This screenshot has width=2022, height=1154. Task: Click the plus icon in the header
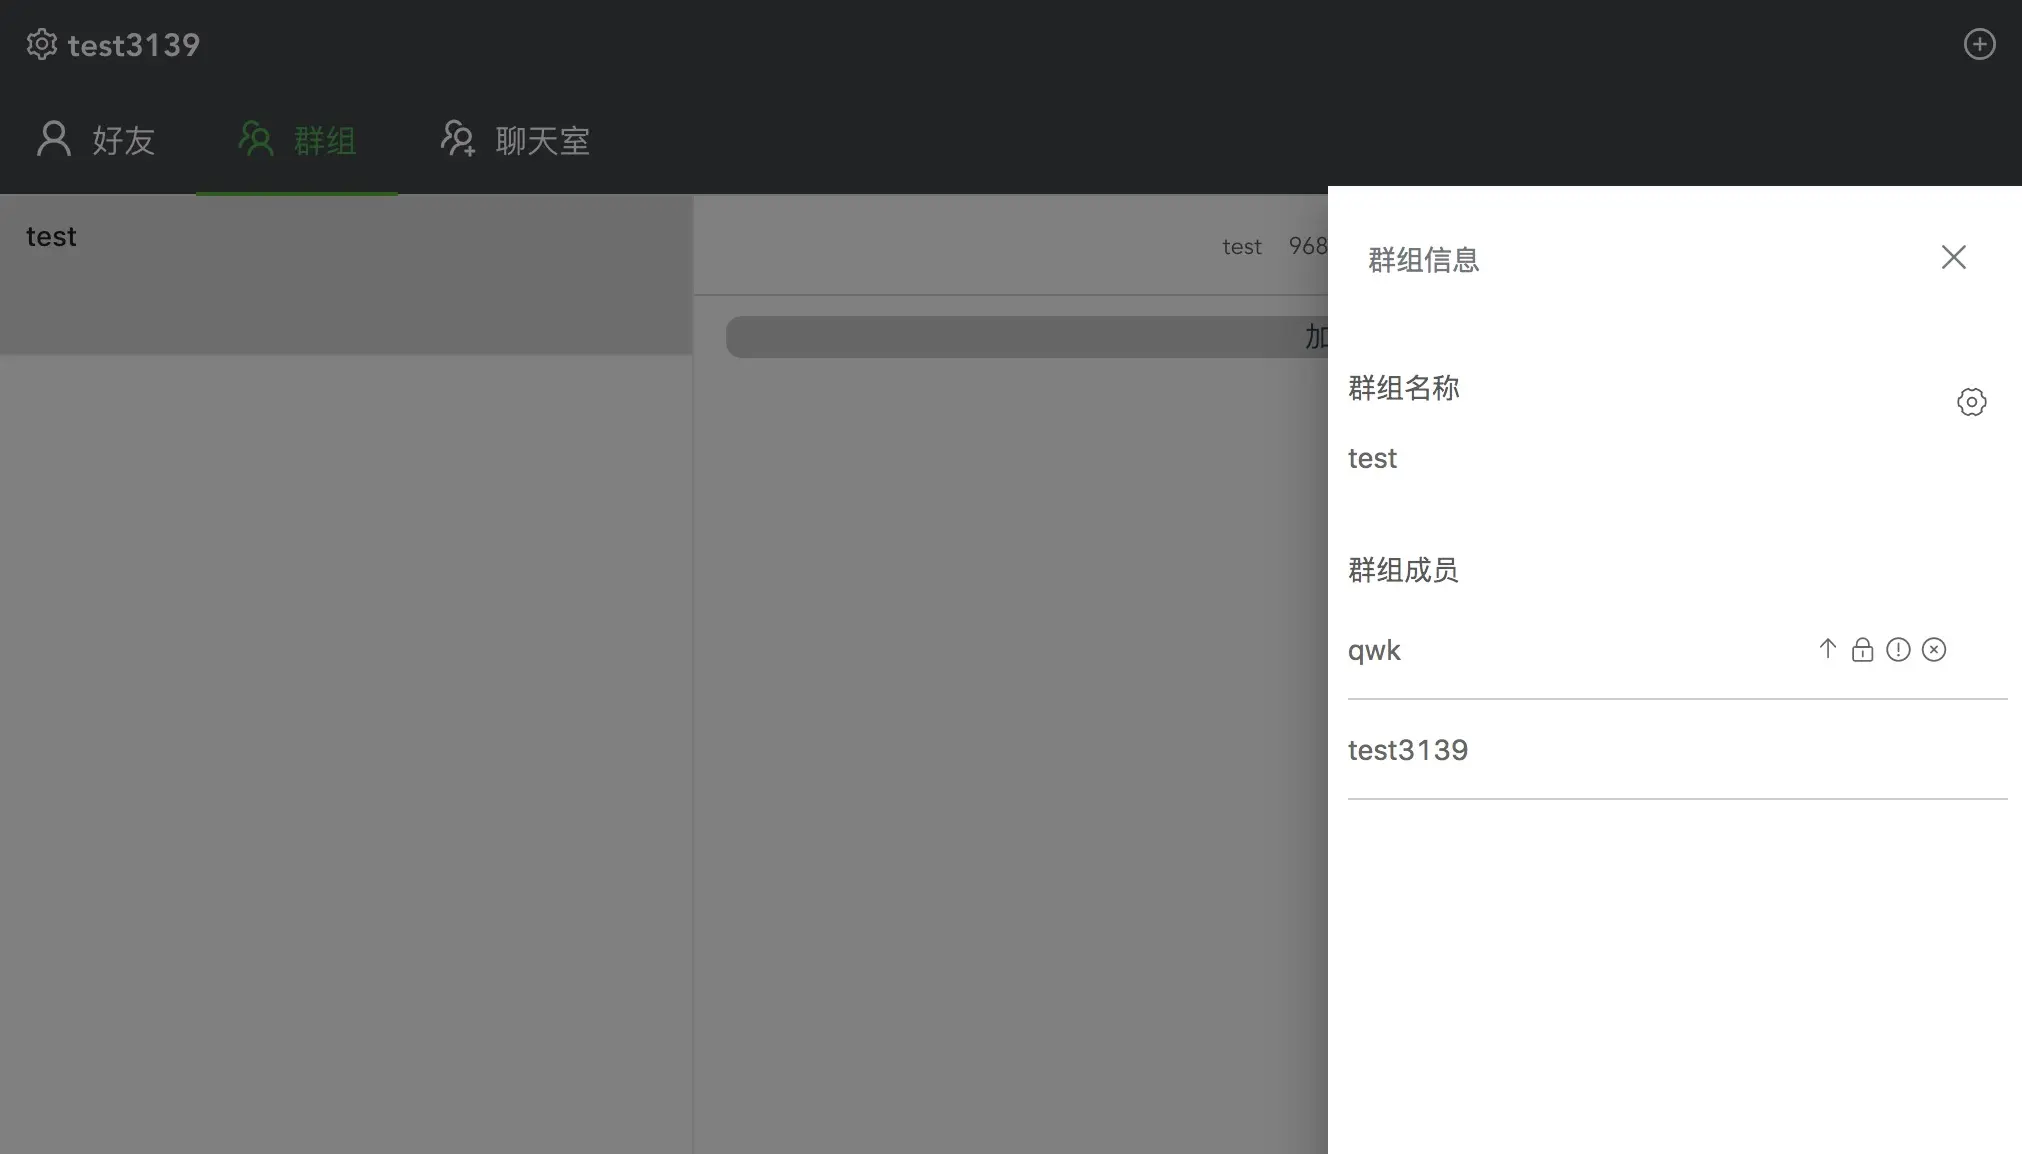(1979, 45)
